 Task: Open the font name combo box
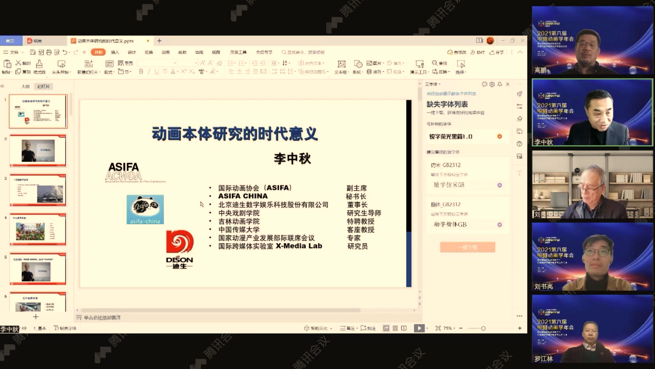[x=157, y=63]
